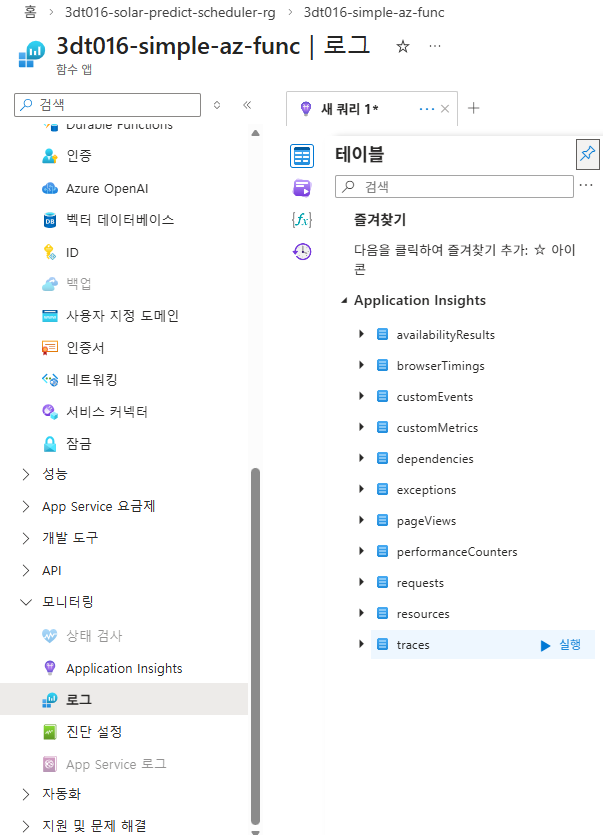Close the 새 쿼리 1 tab

coord(445,109)
